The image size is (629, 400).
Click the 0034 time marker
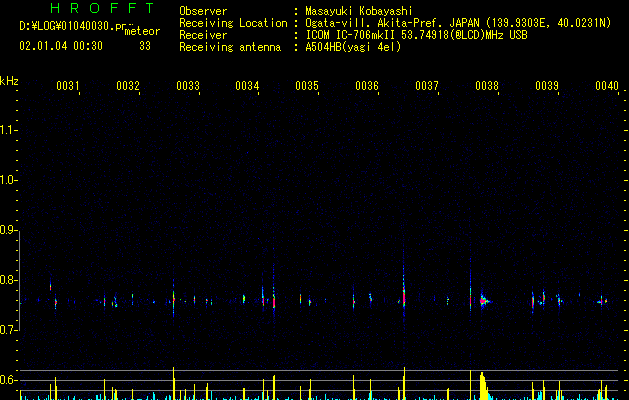(247, 85)
